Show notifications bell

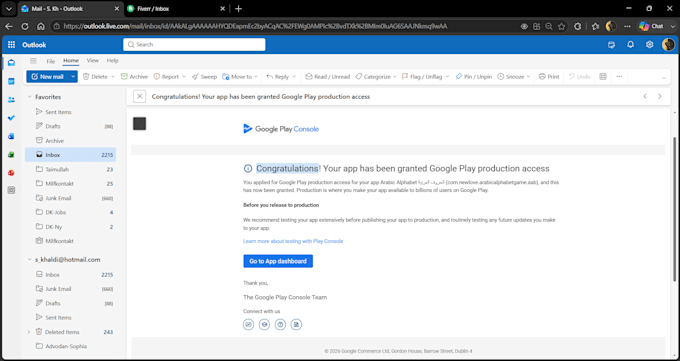[631, 45]
